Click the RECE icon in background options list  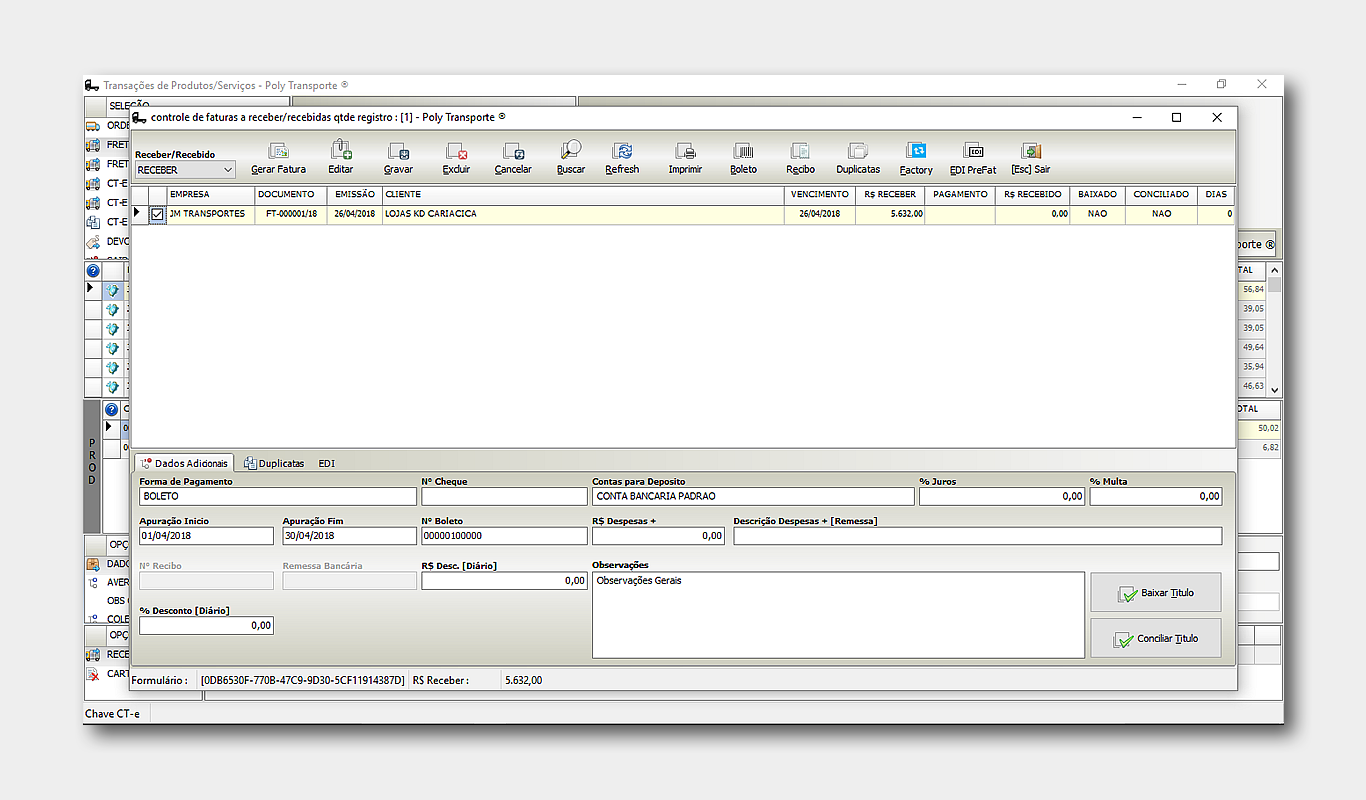click(93, 655)
